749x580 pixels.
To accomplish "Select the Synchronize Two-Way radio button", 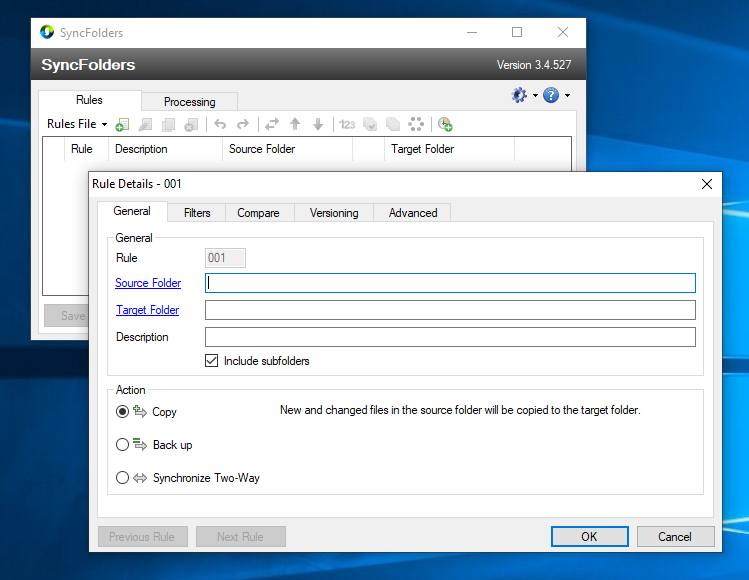I will [x=123, y=477].
